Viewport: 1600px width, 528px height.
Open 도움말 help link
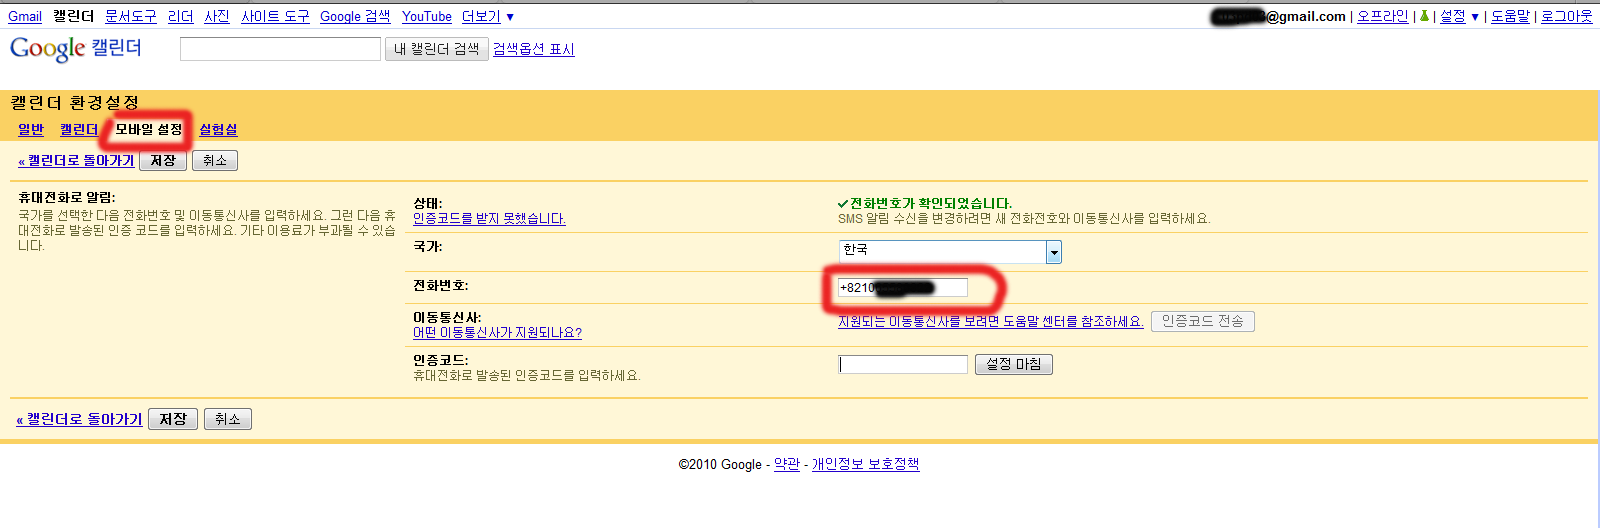[x=1510, y=16]
